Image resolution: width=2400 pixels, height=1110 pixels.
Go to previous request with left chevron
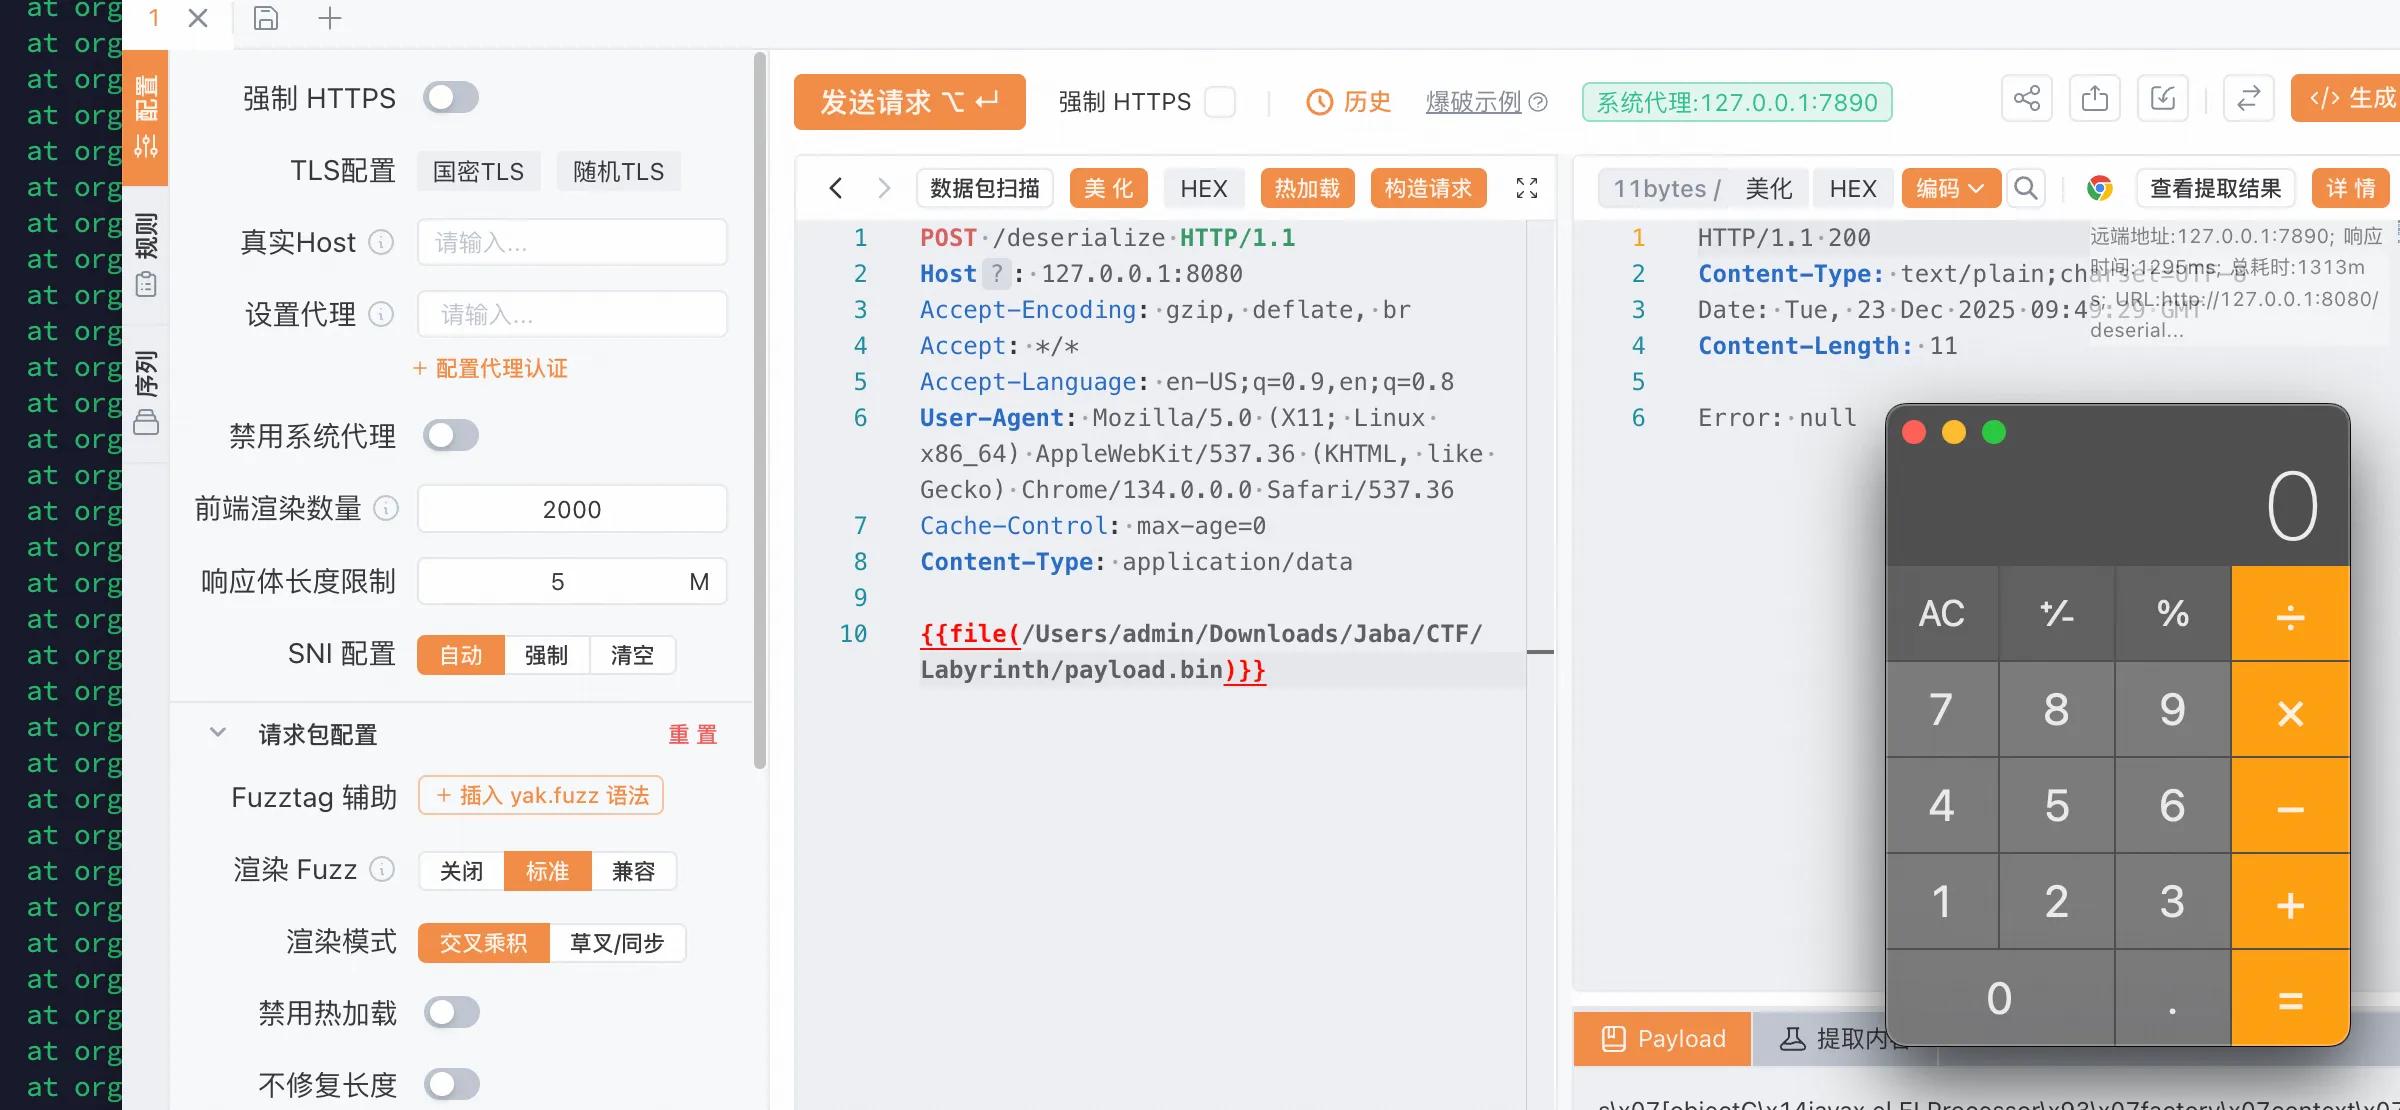(836, 188)
